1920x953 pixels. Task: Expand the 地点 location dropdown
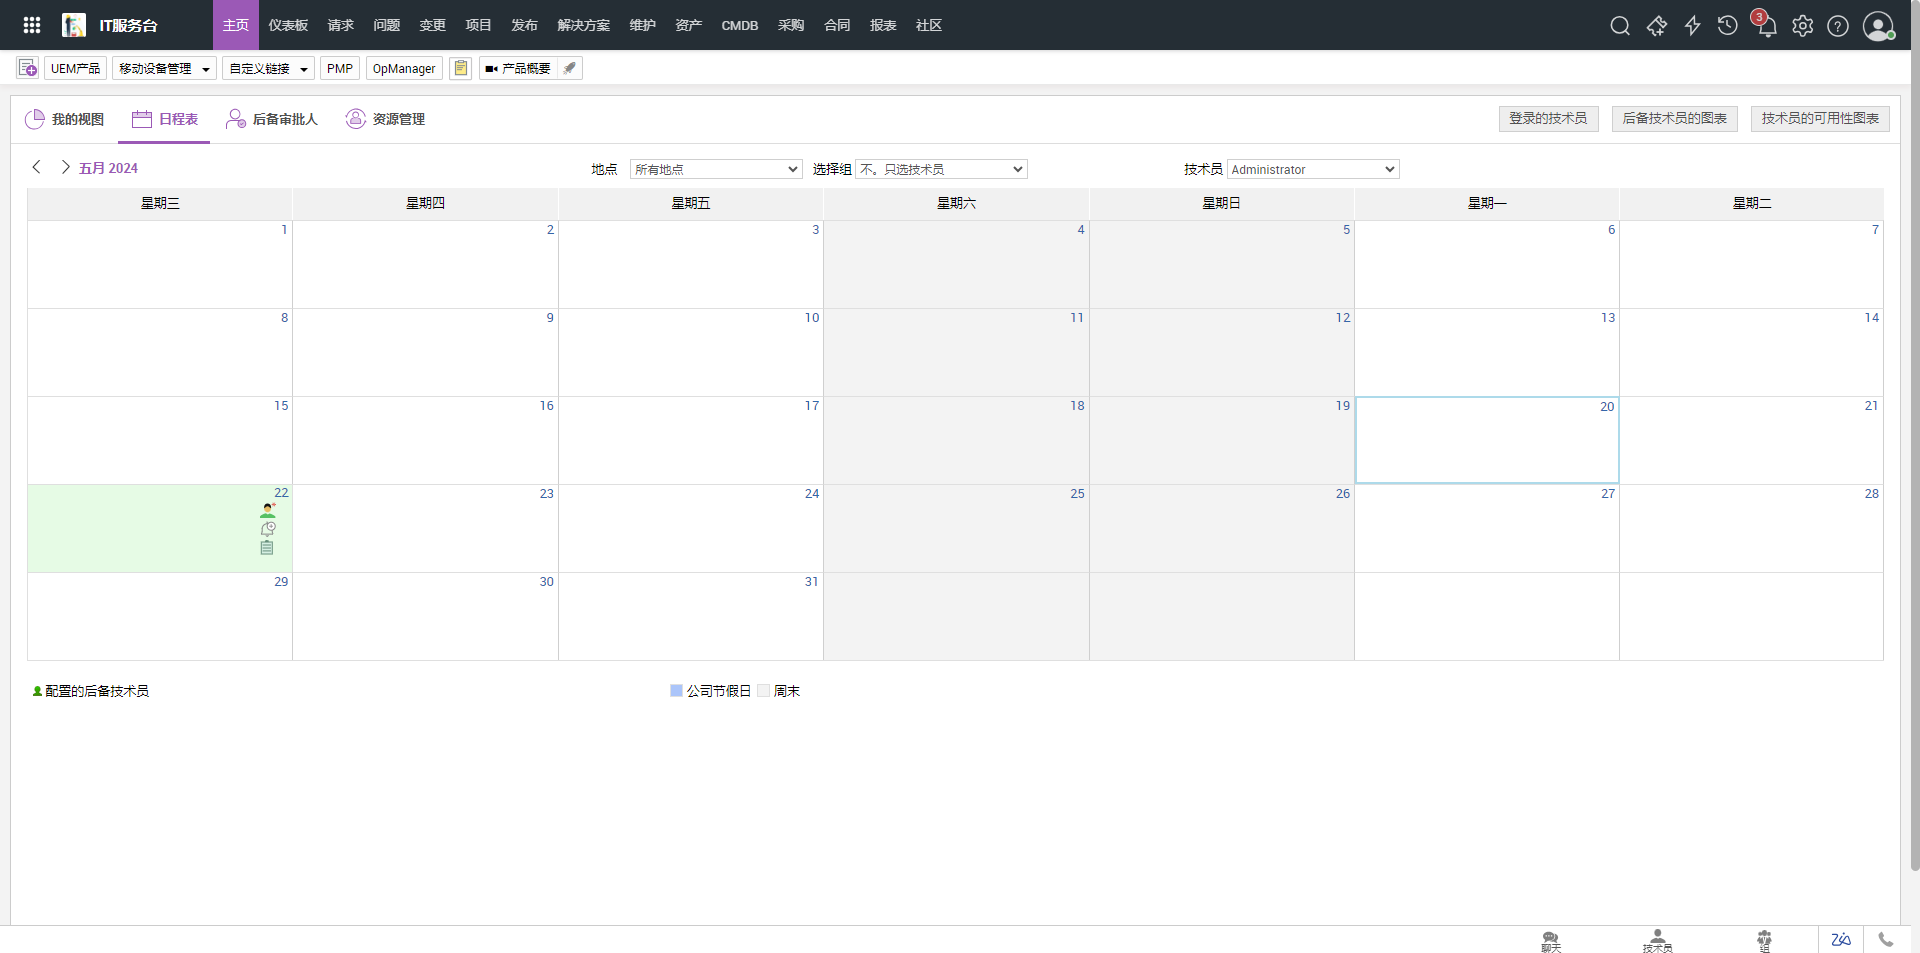716,169
